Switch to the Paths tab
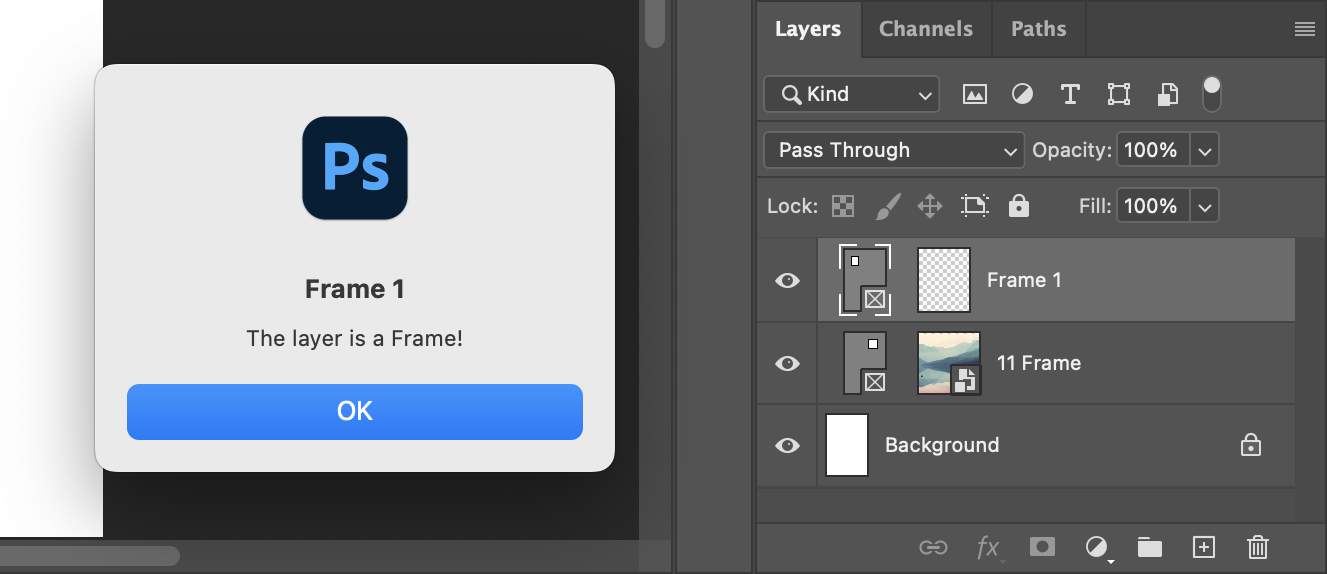 tap(1038, 29)
